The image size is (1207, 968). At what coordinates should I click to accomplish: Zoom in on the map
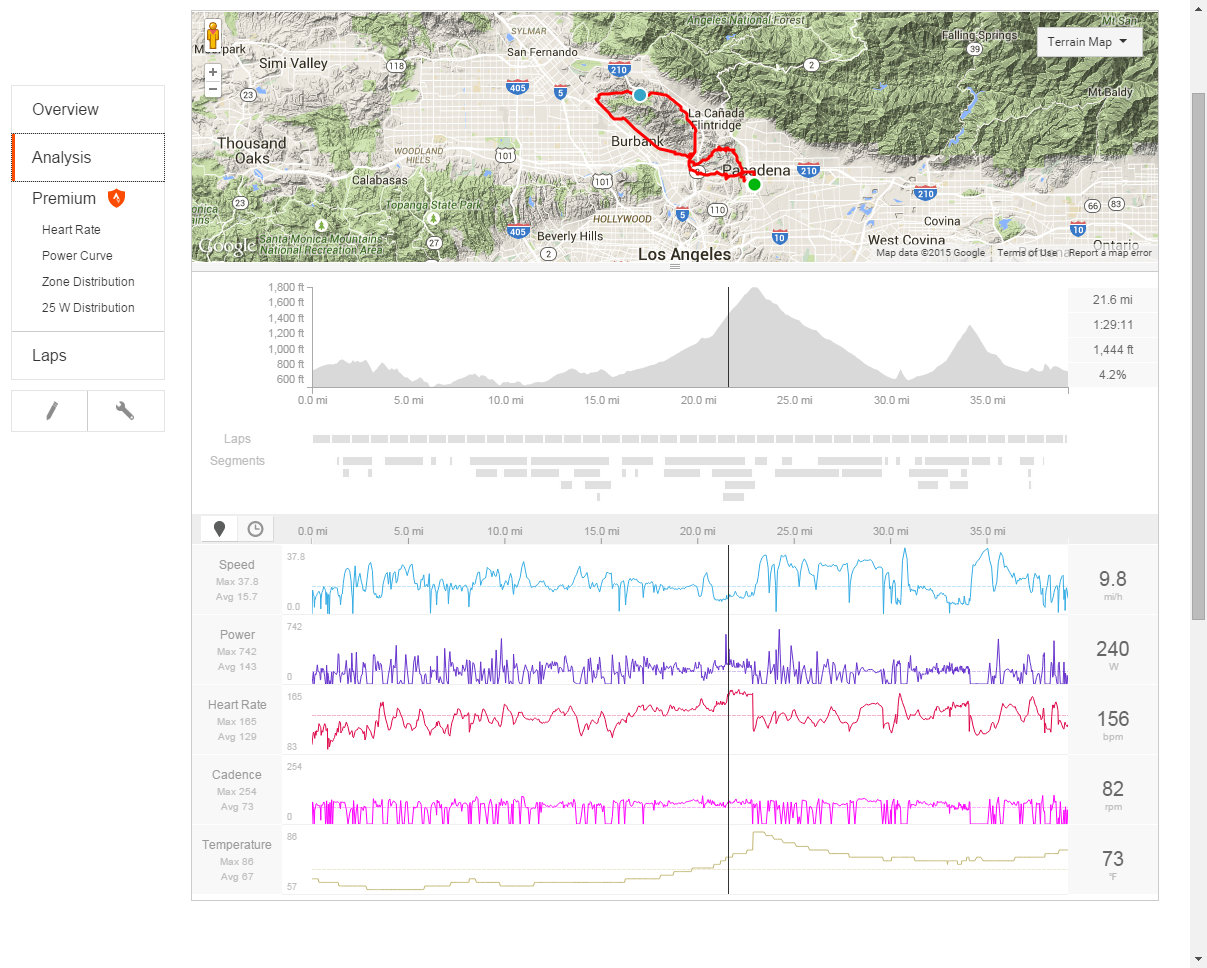tap(213, 72)
